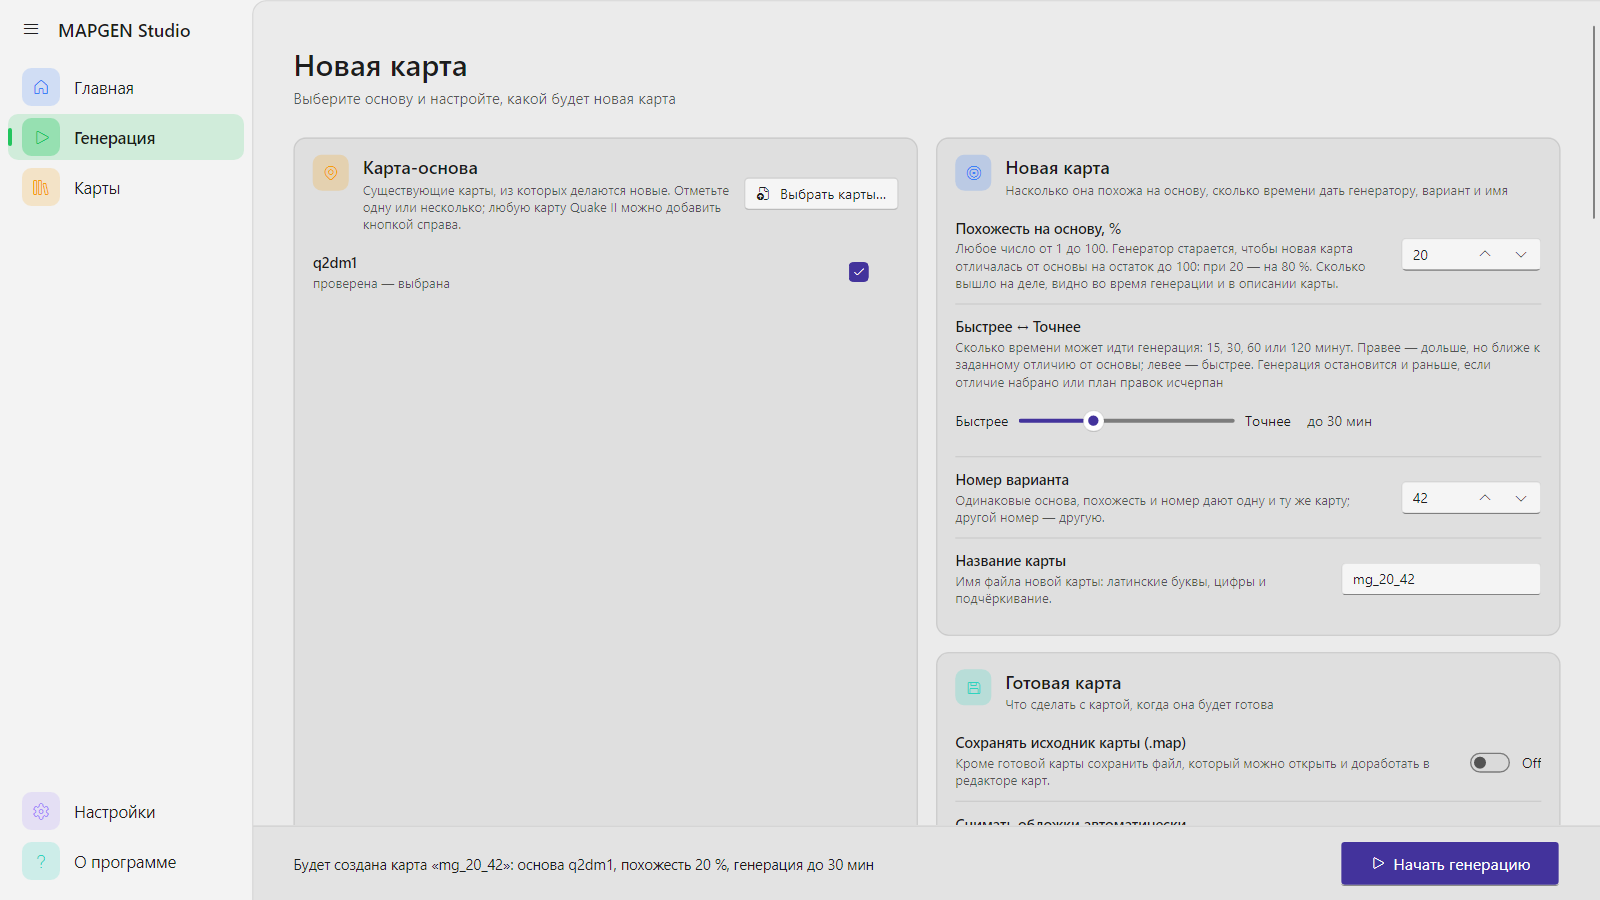Click the Карты library icon
This screenshot has width=1600, height=900.
(41, 187)
